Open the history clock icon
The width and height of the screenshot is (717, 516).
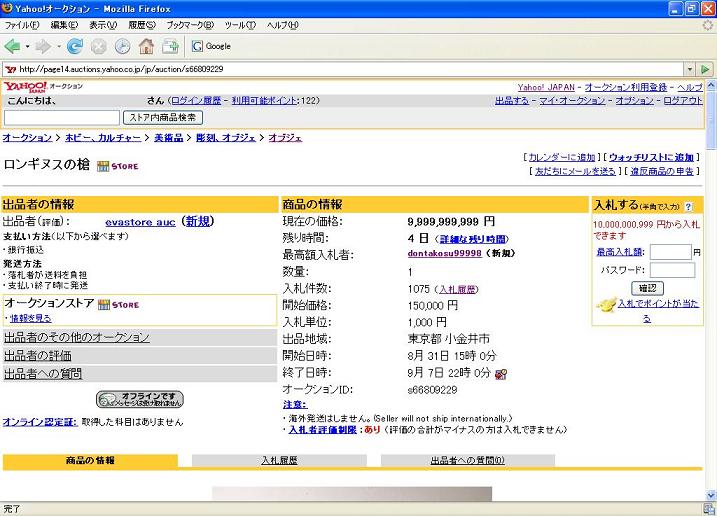coord(122,46)
